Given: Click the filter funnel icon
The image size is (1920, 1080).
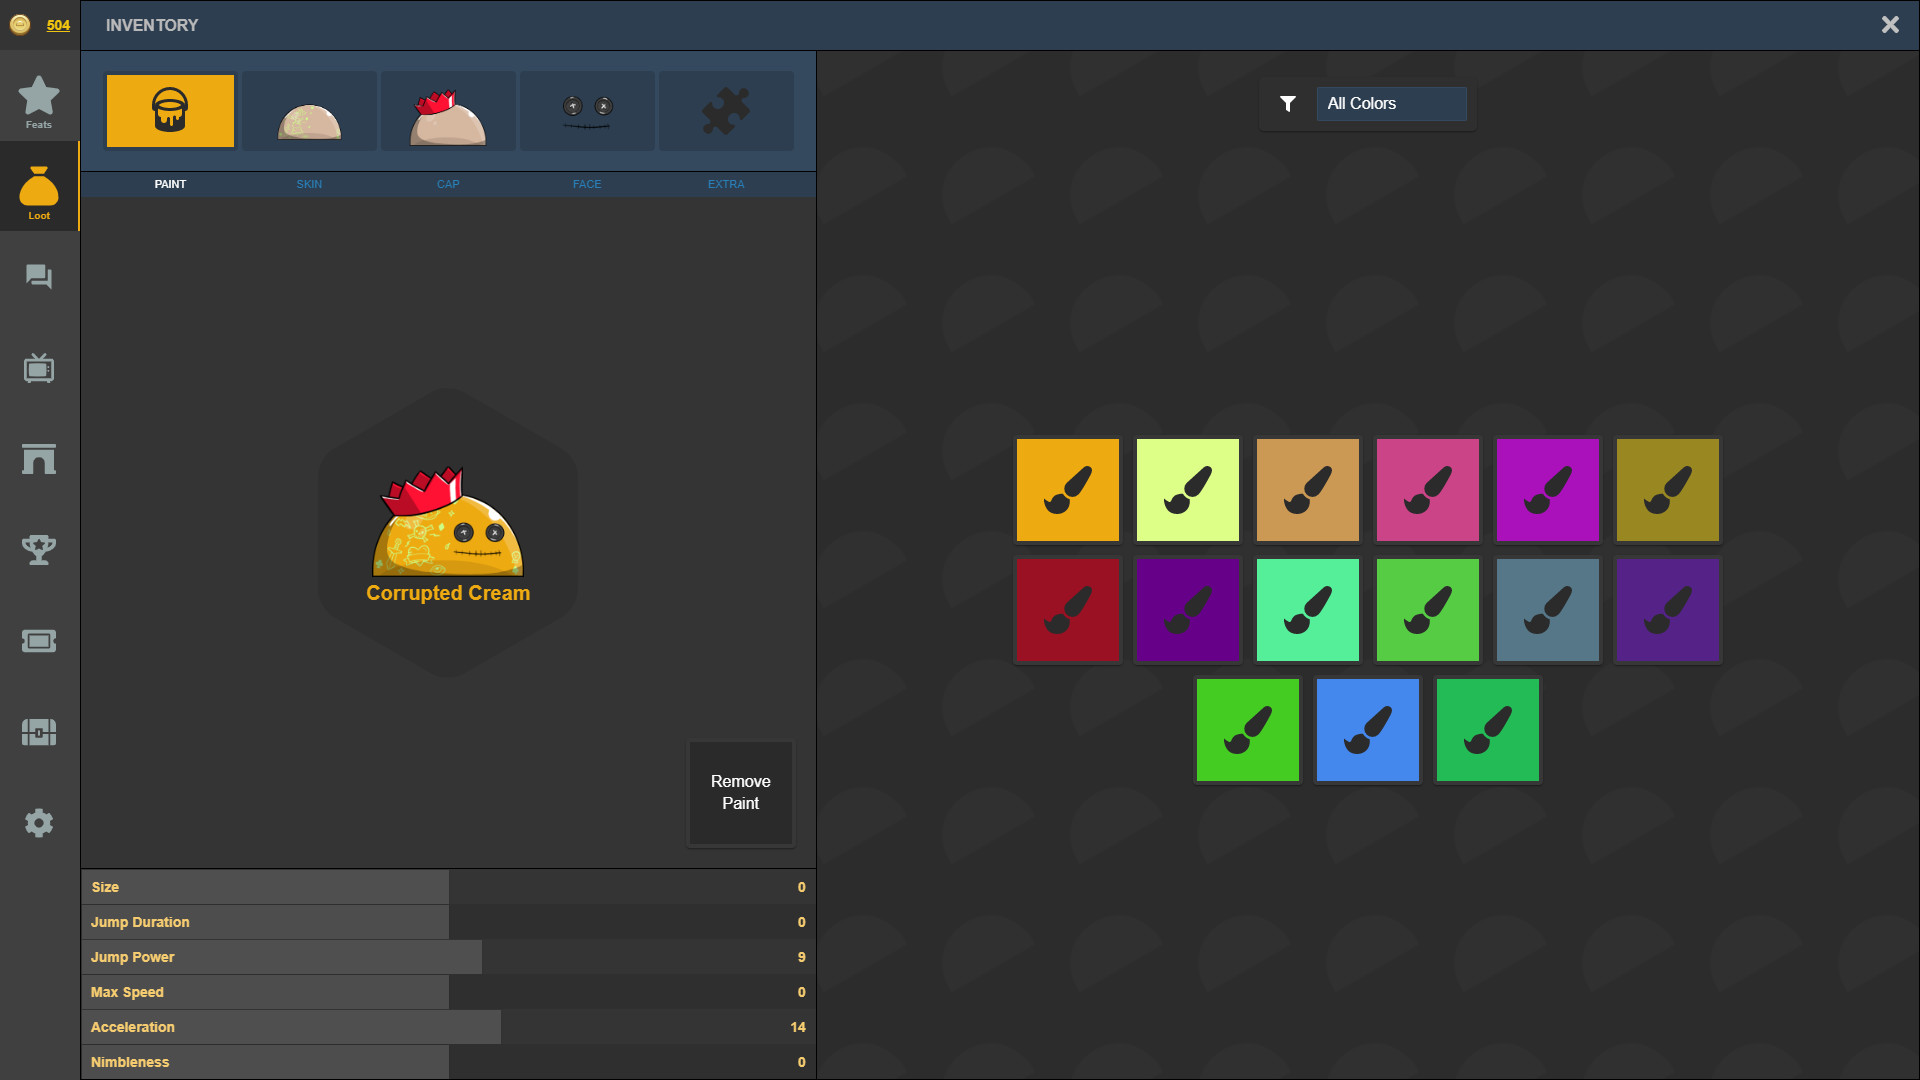Looking at the screenshot, I should point(1288,103).
